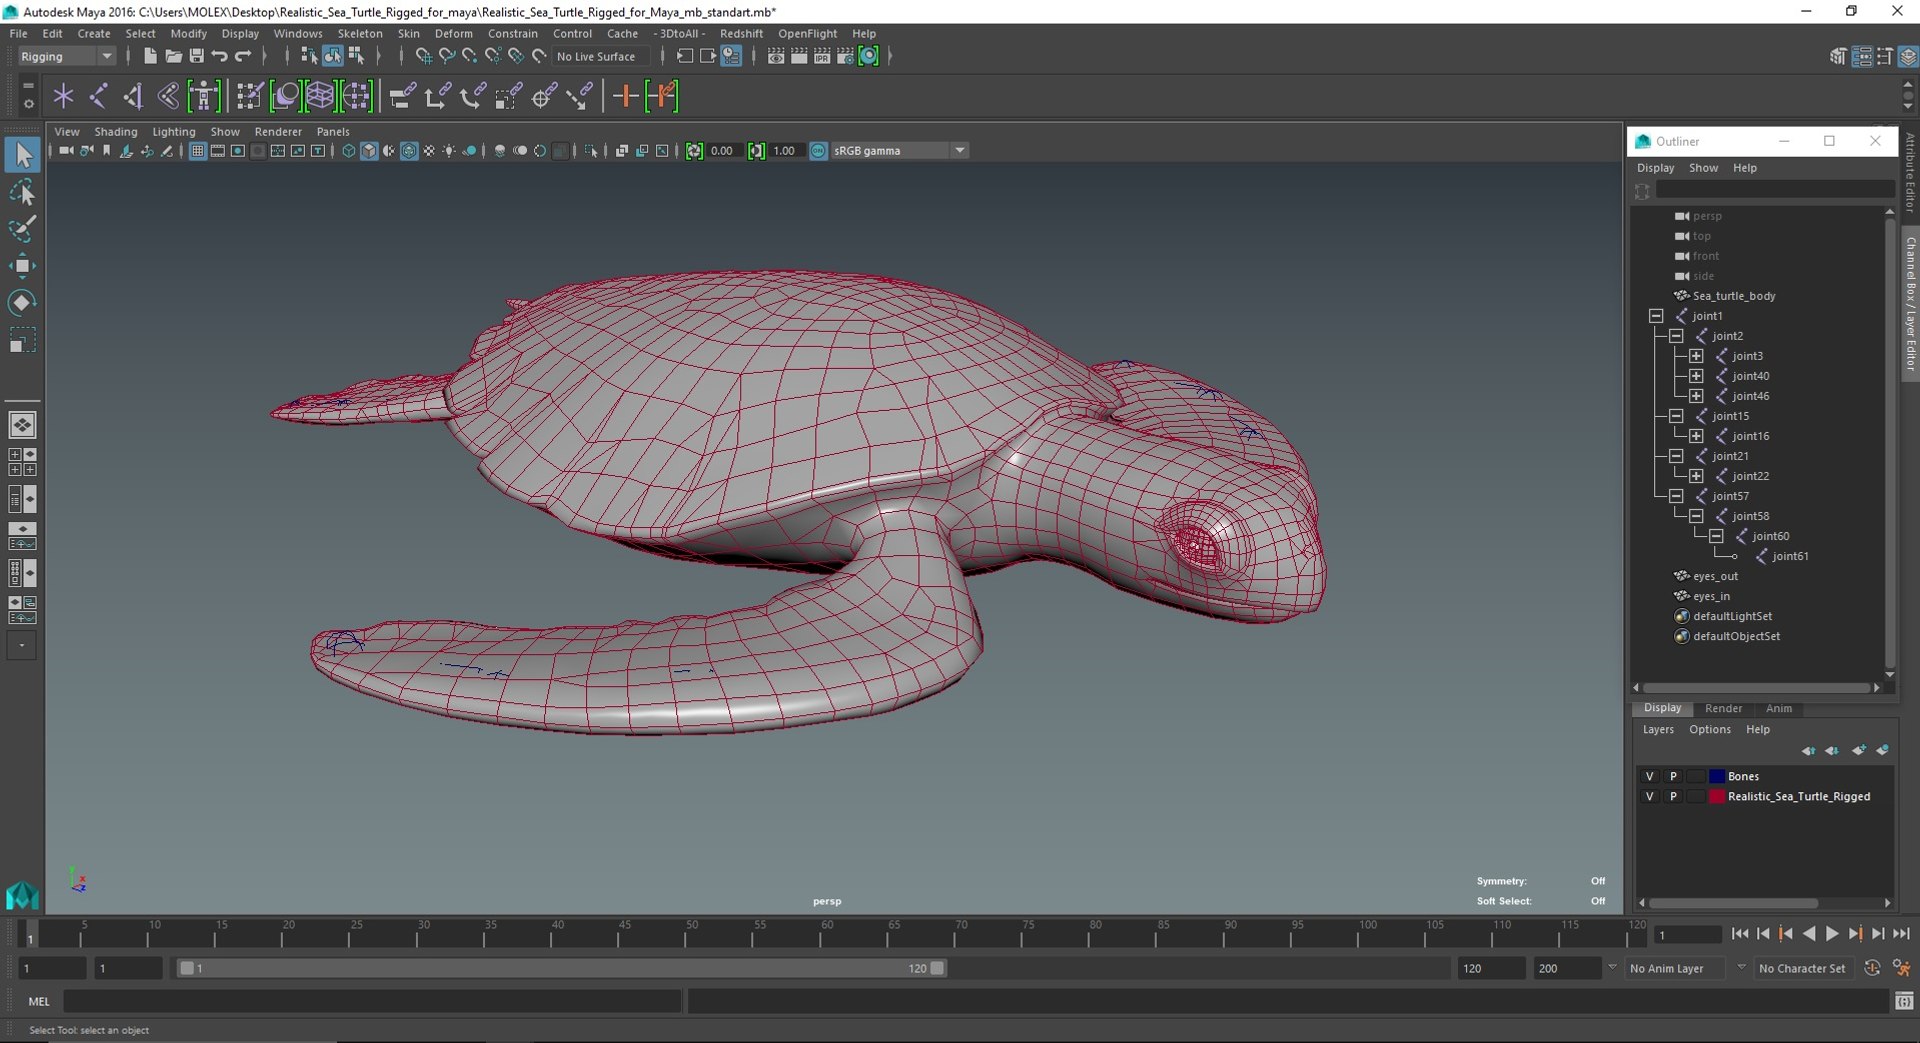Activate the Lasso select tool
1920x1043 pixels.
point(22,192)
